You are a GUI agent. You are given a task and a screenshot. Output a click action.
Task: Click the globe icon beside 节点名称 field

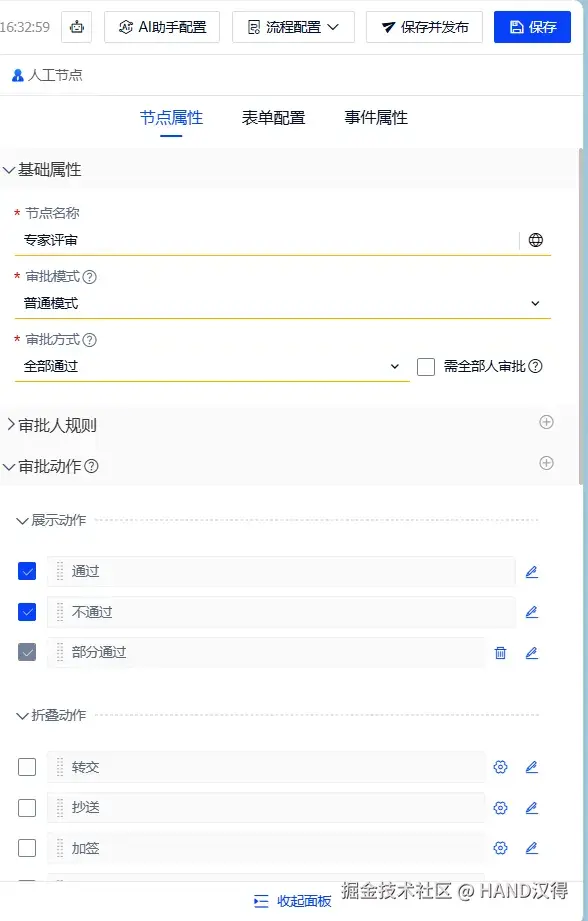[x=535, y=240]
